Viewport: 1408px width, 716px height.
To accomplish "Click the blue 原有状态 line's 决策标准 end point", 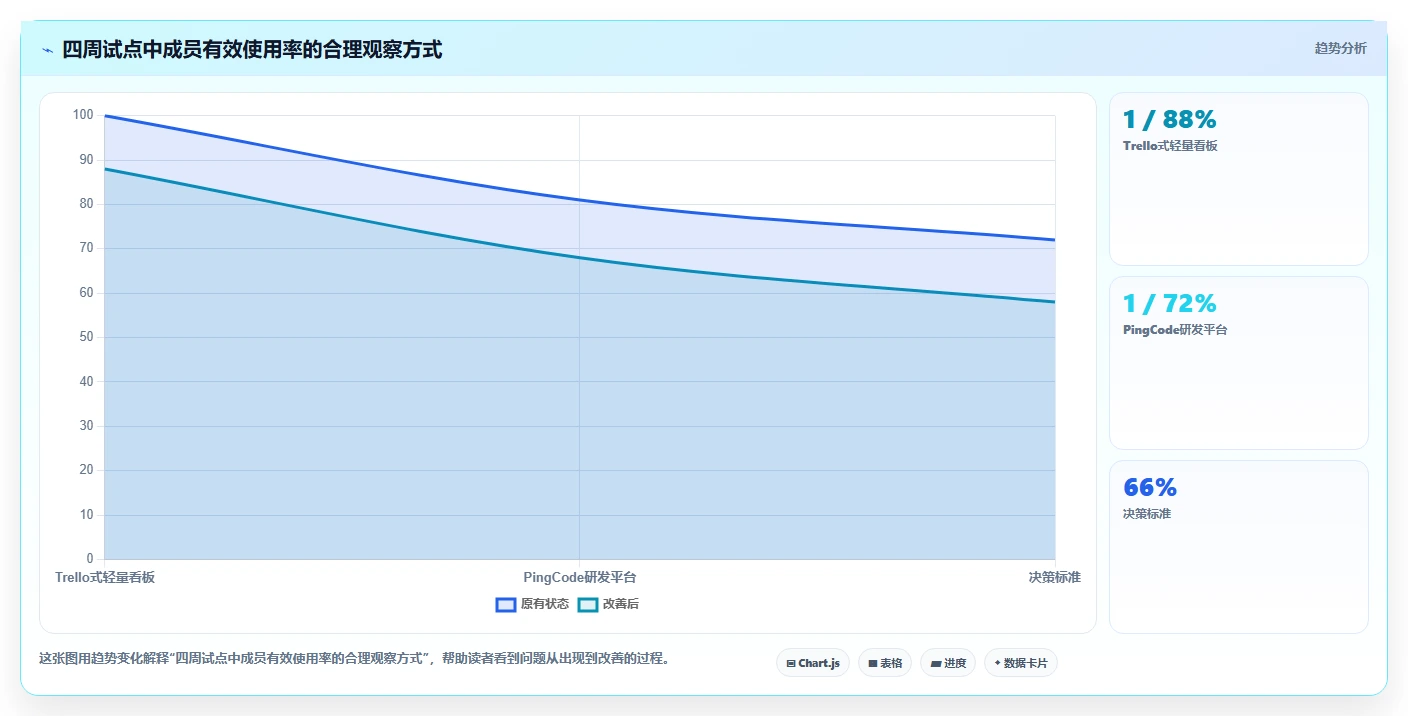I will pyautogui.click(x=1055, y=240).
